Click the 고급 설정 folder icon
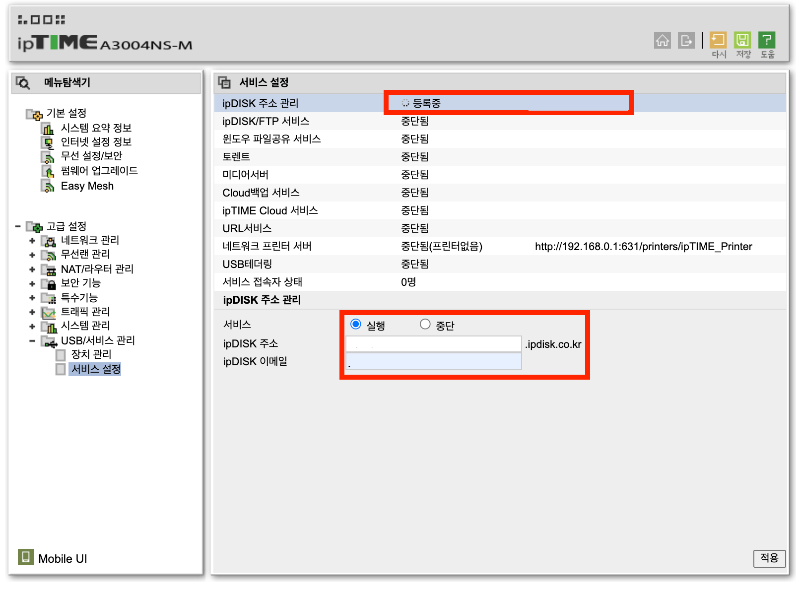This screenshot has width=800, height=590. 35,227
